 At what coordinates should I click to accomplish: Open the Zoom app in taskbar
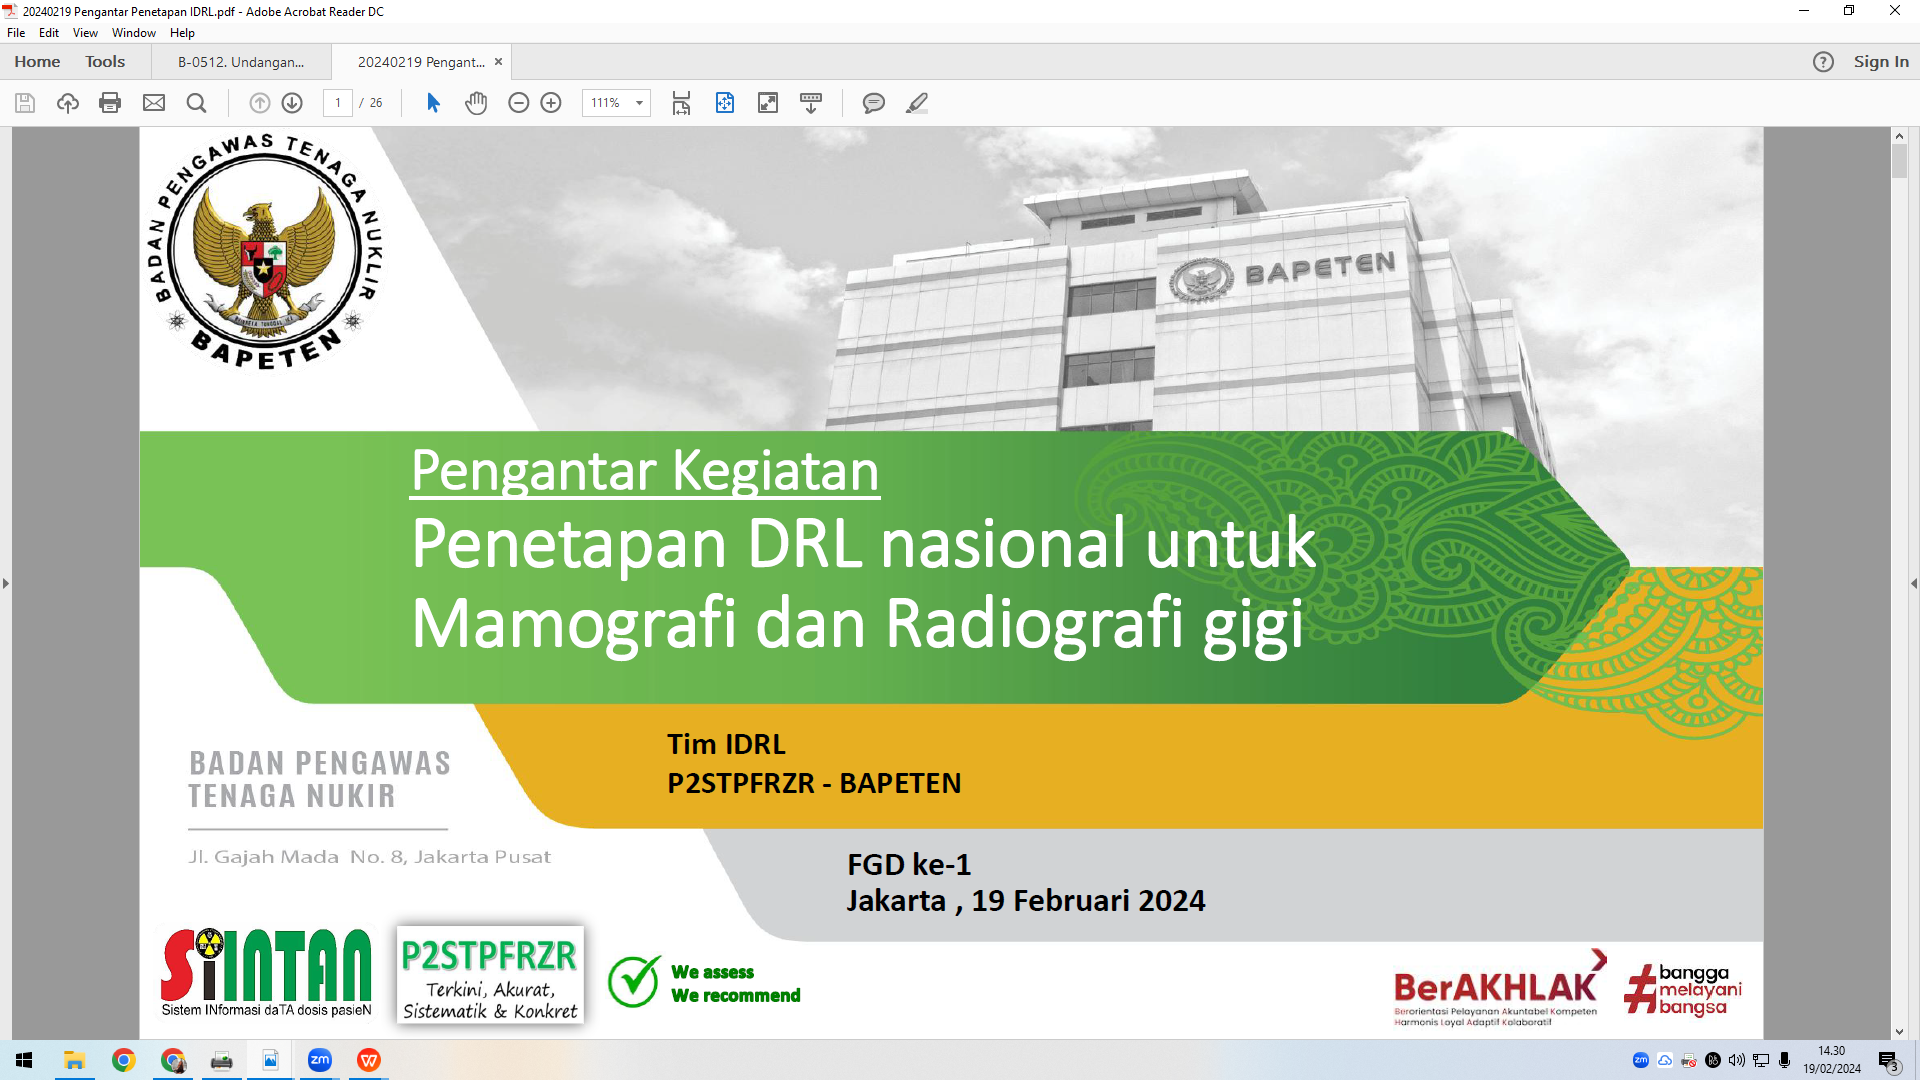[320, 1060]
